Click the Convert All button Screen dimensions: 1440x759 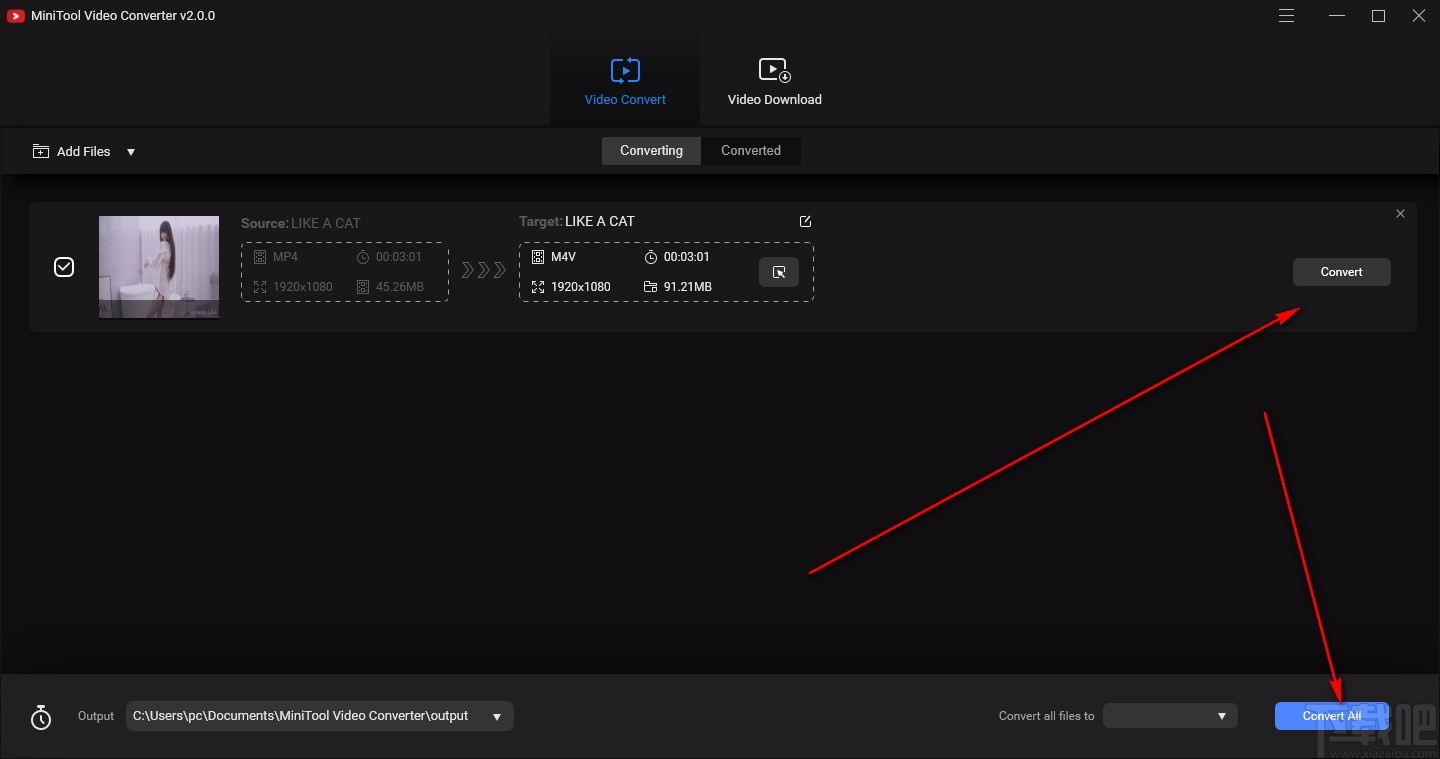point(1332,716)
